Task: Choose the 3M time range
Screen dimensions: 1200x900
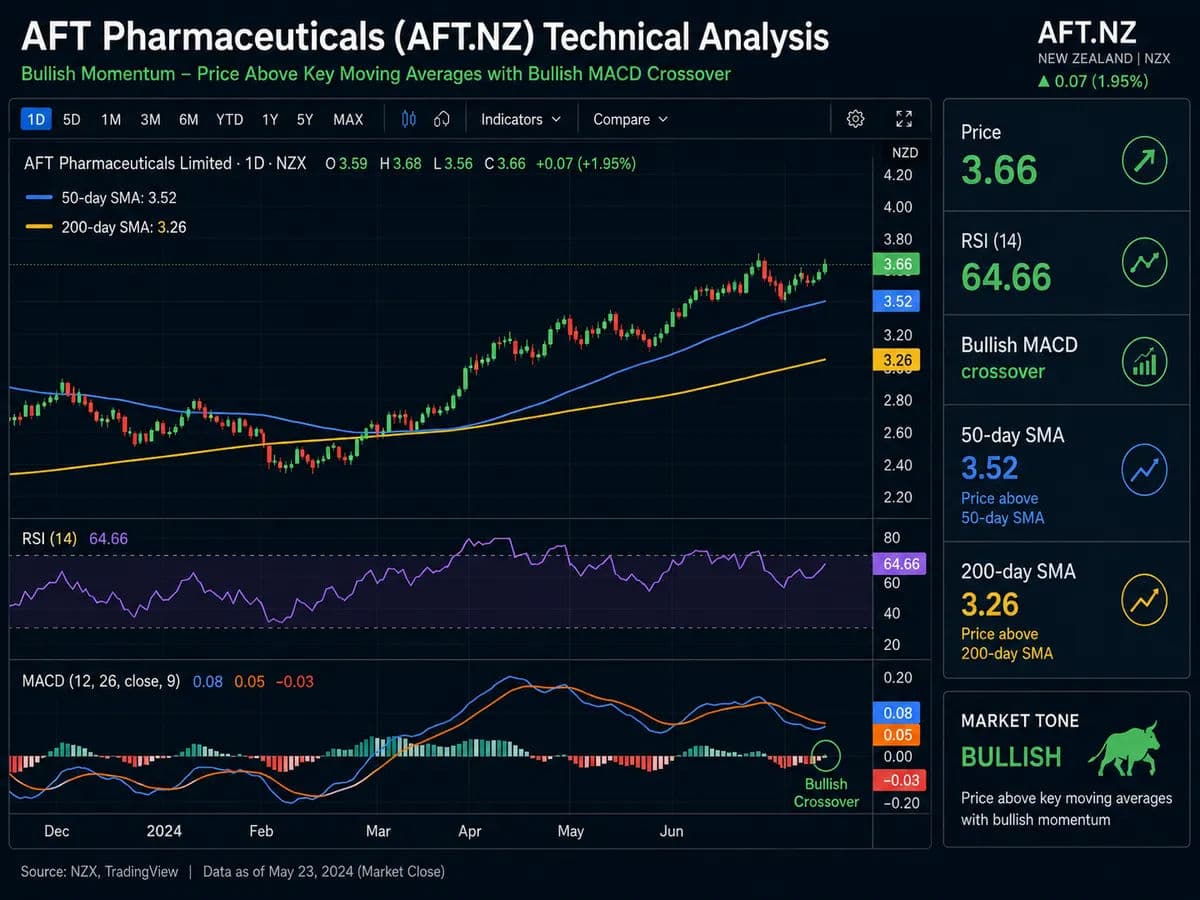Action: [x=150, y=119]
